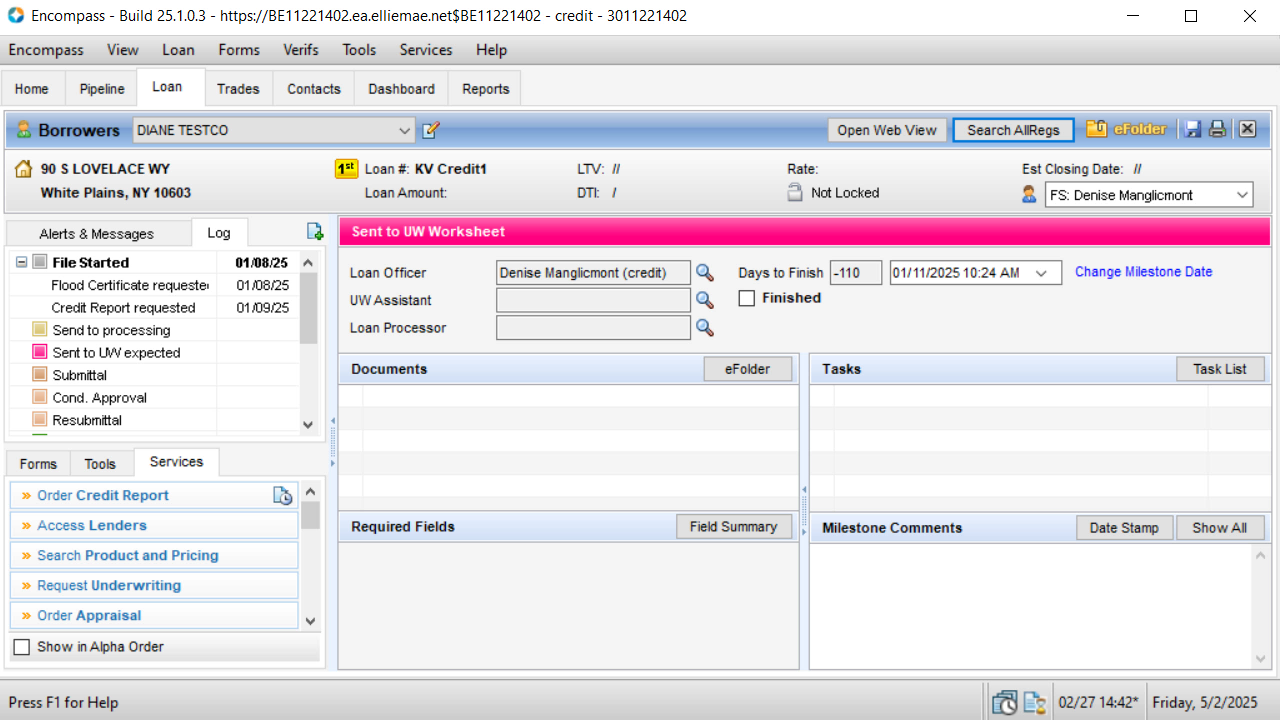Click the pink Sent to UW expected icon
The height and width of the screenshot is (720, 1280).
click(40, 352)
